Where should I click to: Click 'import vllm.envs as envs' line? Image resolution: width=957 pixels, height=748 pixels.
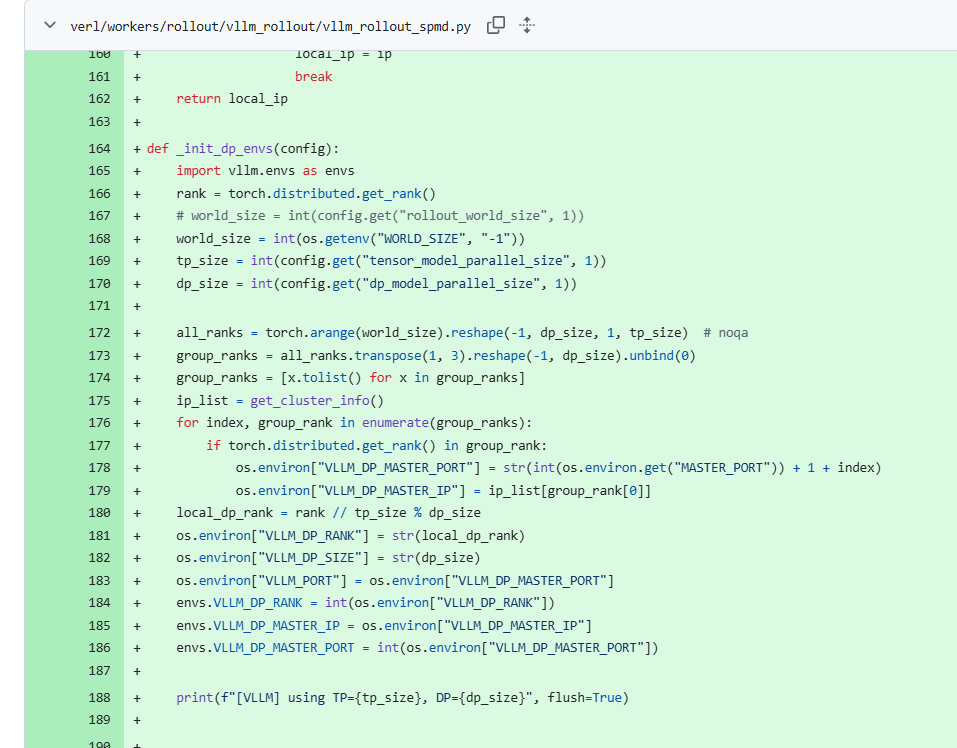pos(265,171)
